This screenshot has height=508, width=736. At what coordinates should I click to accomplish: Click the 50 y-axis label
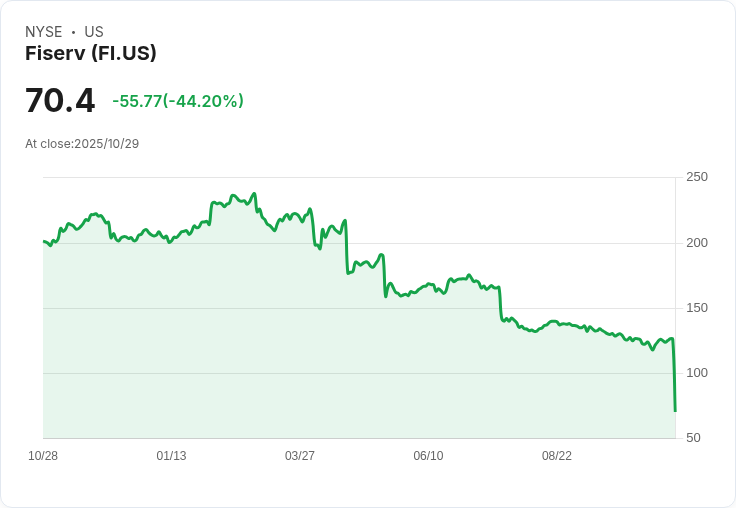[693, 438]
